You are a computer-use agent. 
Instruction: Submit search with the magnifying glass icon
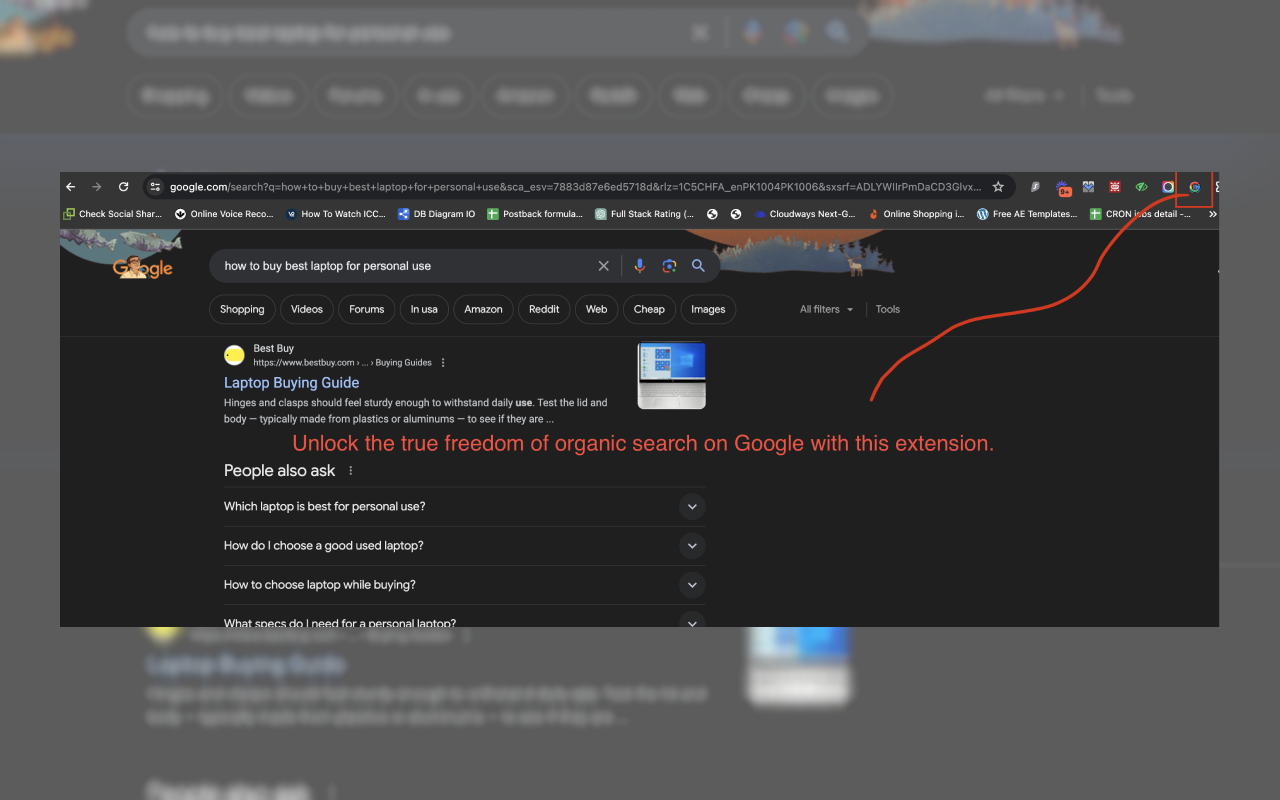[698, 266]
